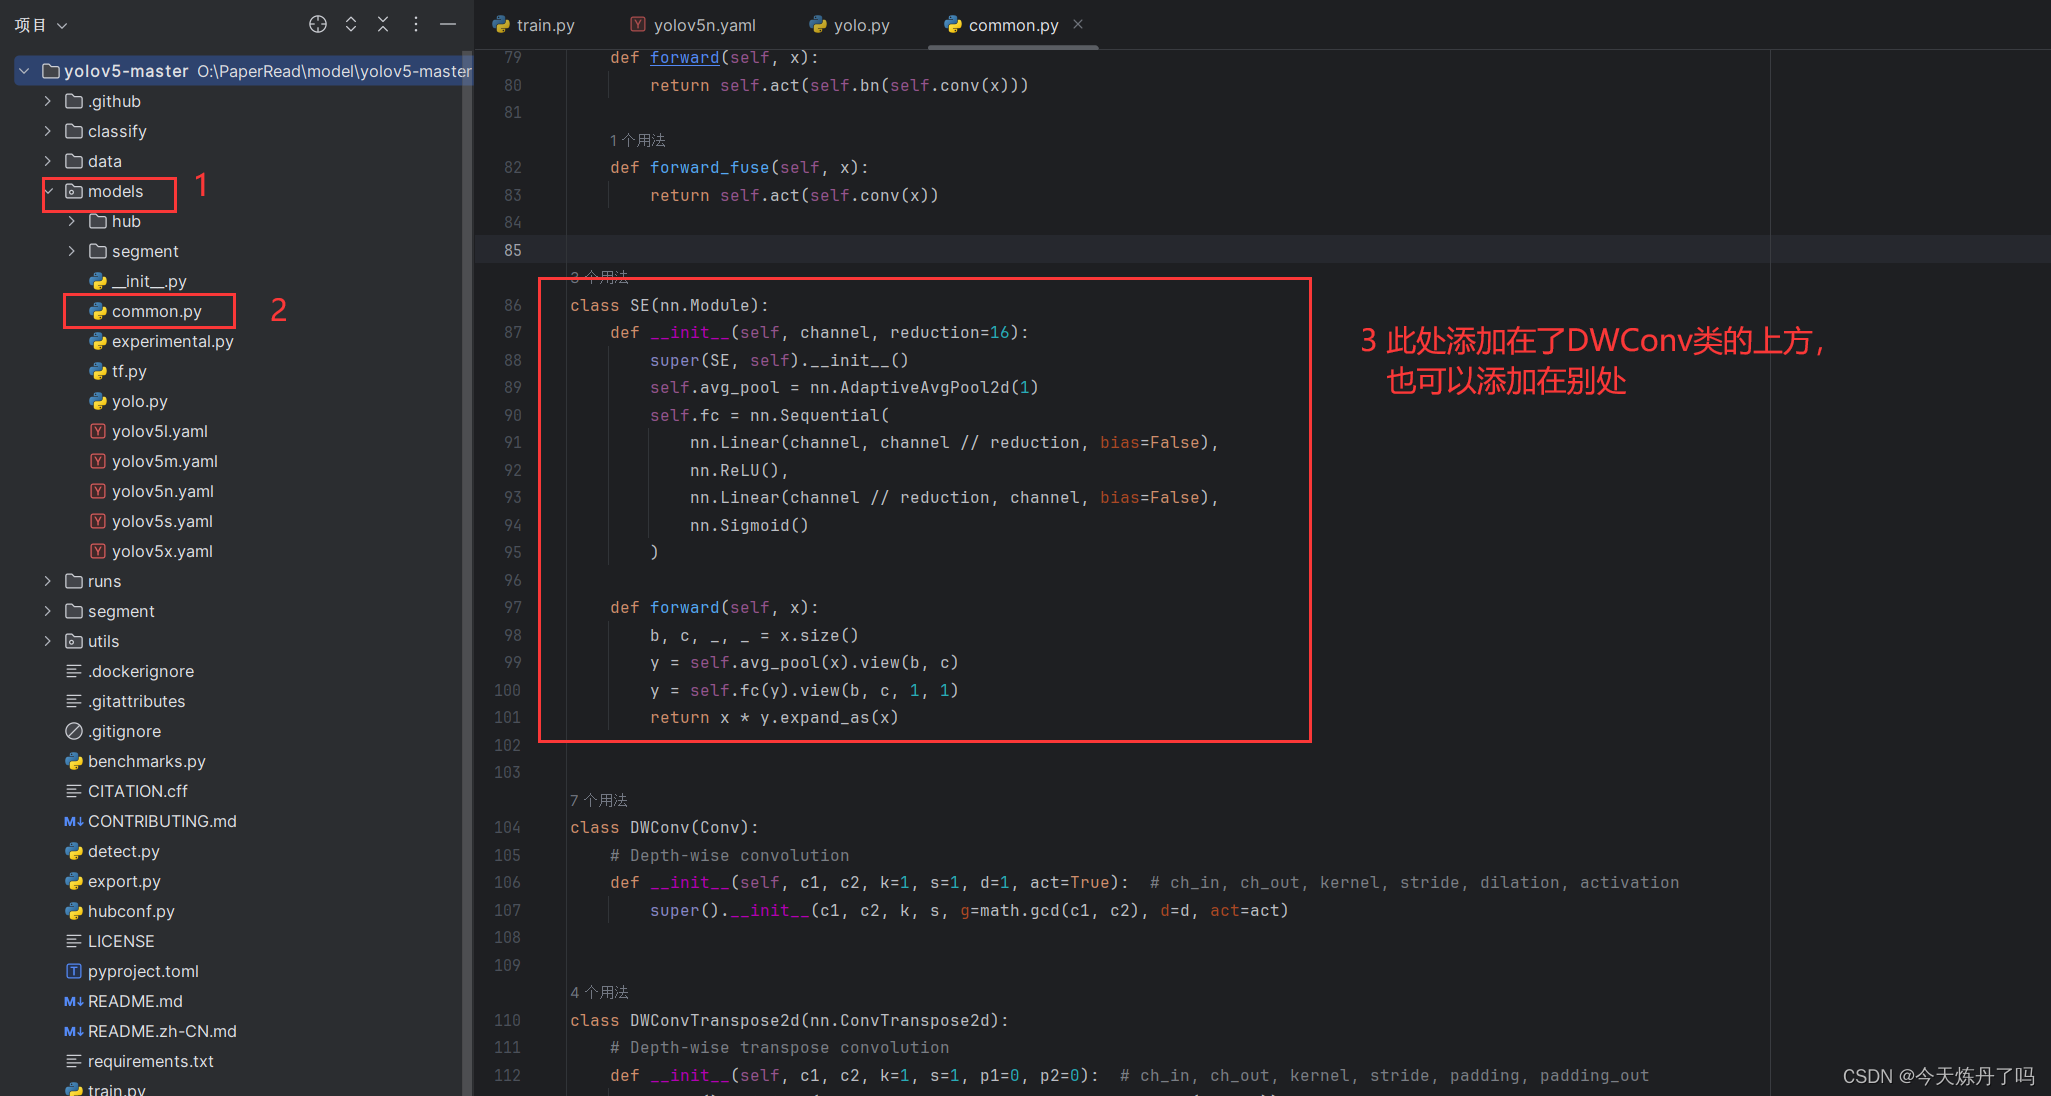2051x1096 pixels.
Task: Switch to the yolo.py tab
Action: tap(850, 25)
